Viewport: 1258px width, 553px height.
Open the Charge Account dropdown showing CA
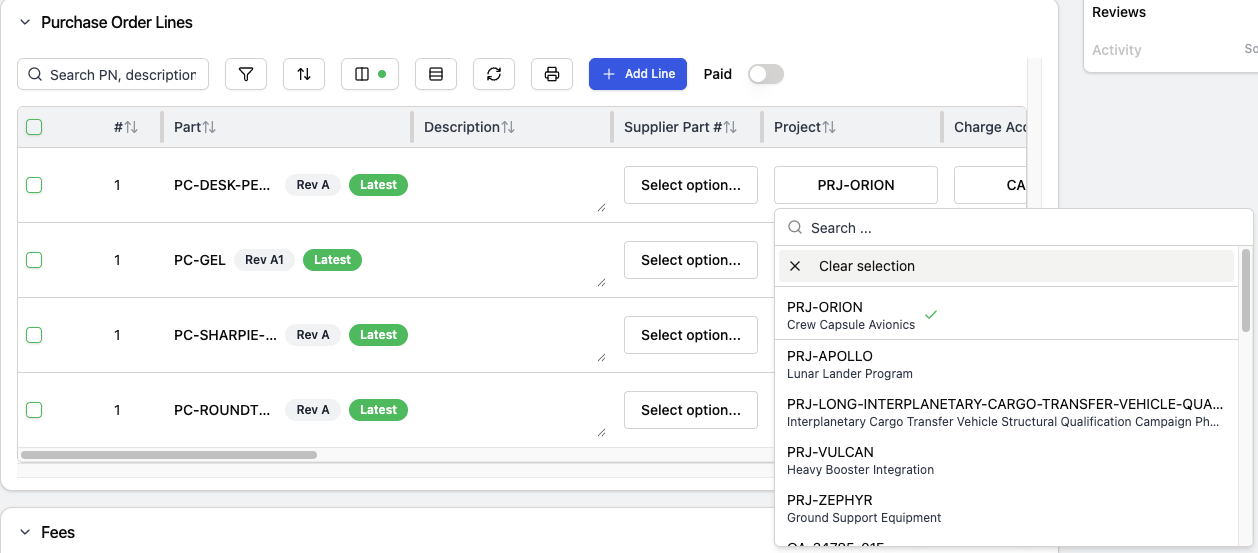990,185
